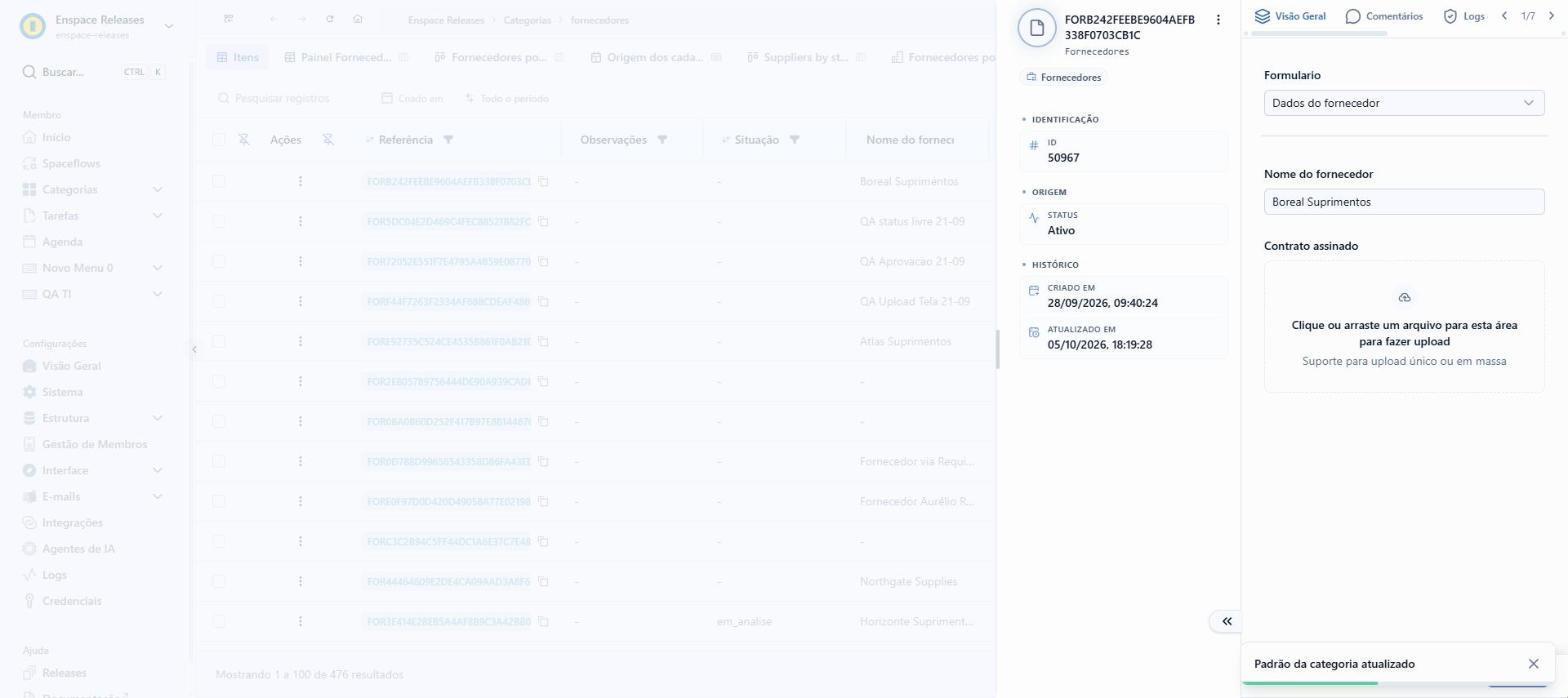Go home via the house icon in the top bar
1568x698 pixels.
pos(358,20)
